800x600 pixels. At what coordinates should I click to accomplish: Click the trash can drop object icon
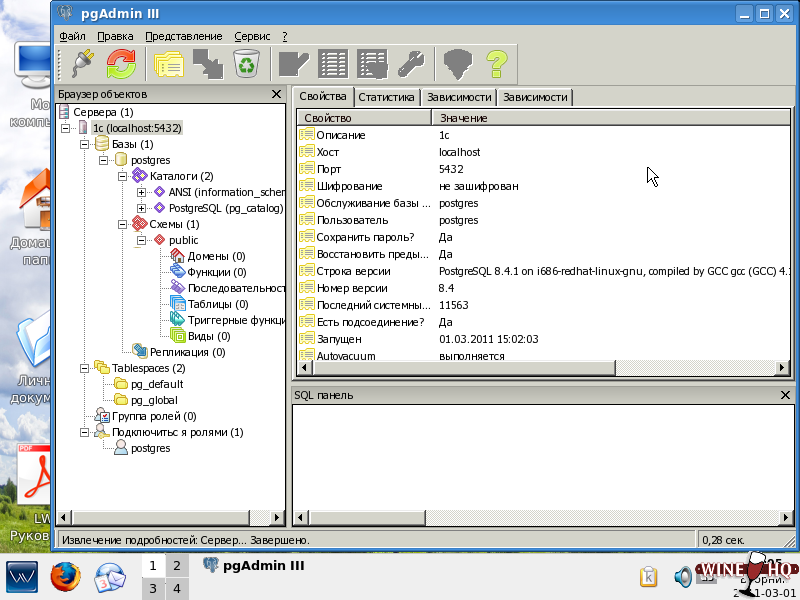tap(246, 65)
